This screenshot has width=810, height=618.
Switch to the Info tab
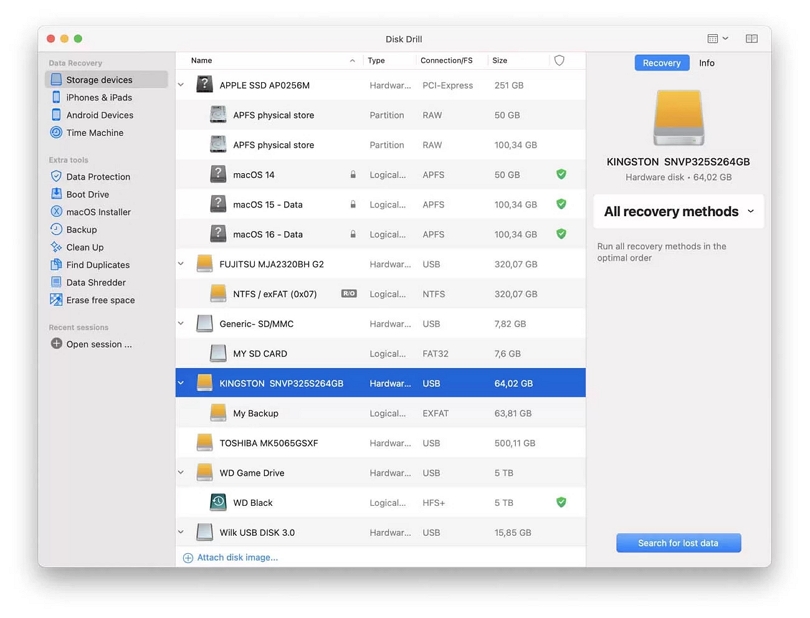tap(707, 63)
